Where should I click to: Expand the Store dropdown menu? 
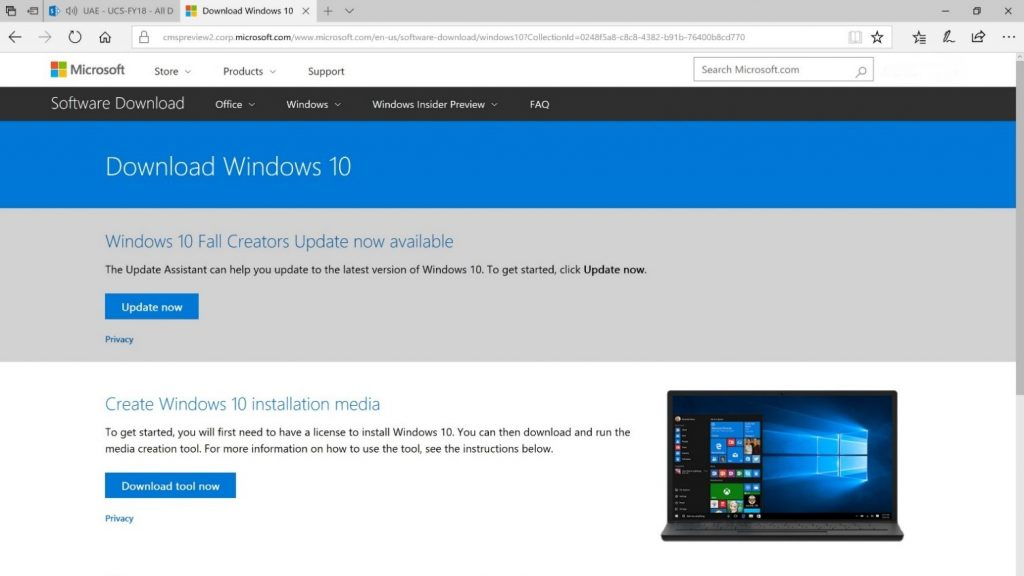[x=172, y=71]
